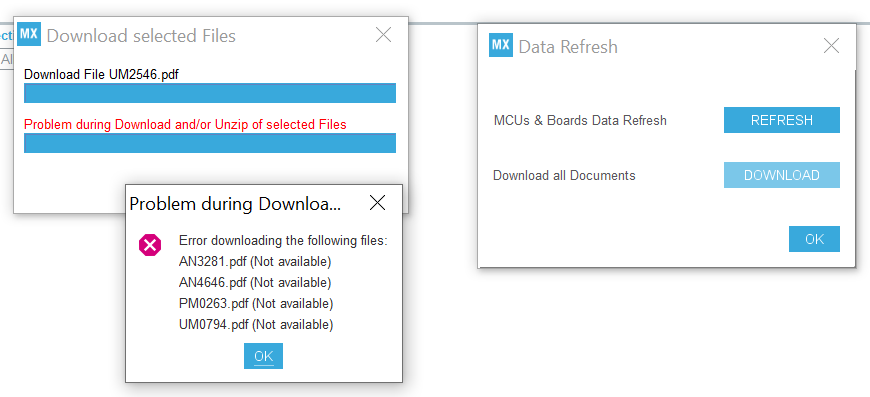Viewport: 870px width, 397px height.
Task: Close the Download selected Files dialog
Action: (x=383, y=35)
